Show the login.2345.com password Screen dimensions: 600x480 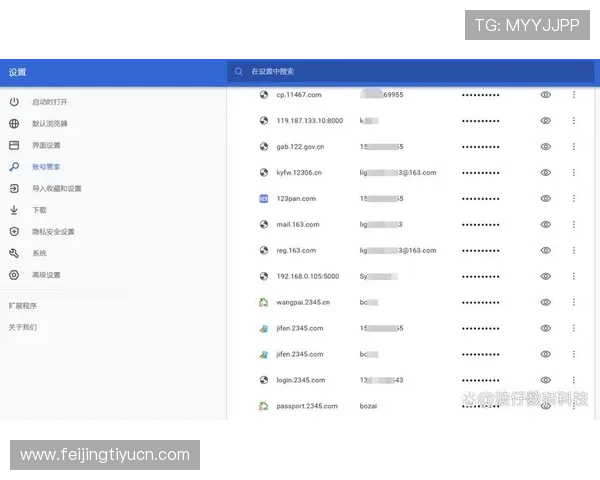546,380
